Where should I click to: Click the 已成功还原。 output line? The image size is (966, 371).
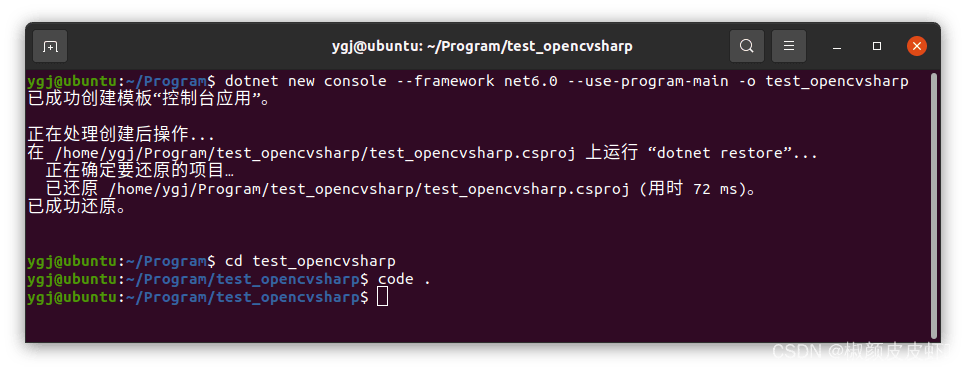[x=78, y=207]
